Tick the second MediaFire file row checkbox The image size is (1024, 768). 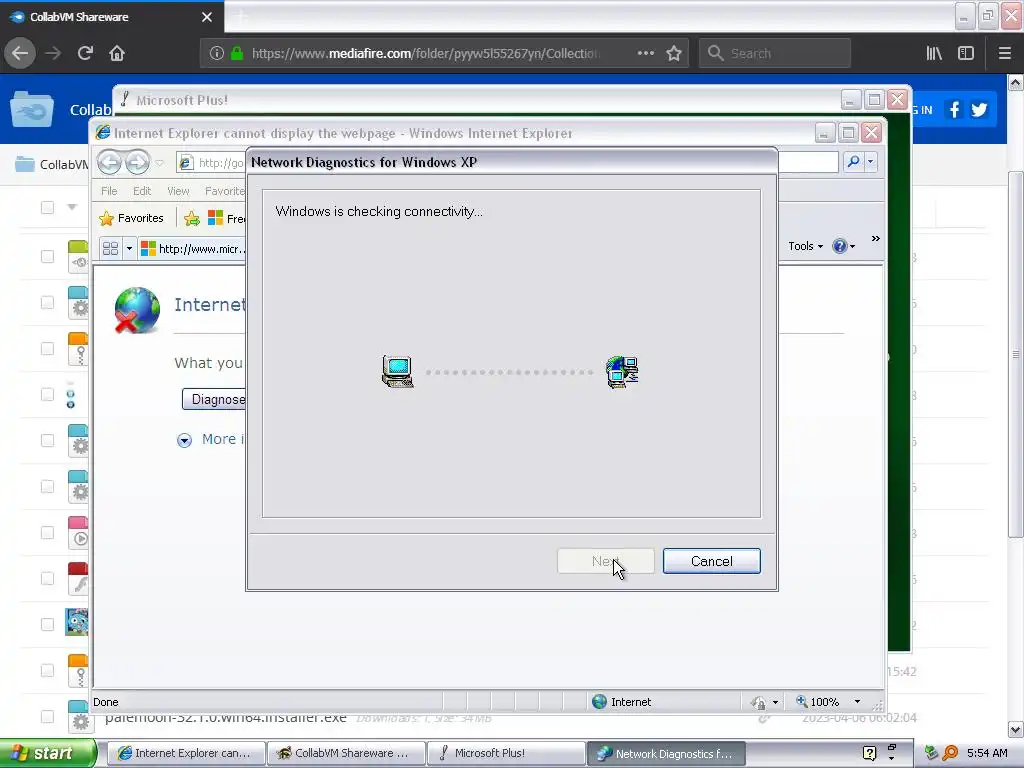pos(47,302)
